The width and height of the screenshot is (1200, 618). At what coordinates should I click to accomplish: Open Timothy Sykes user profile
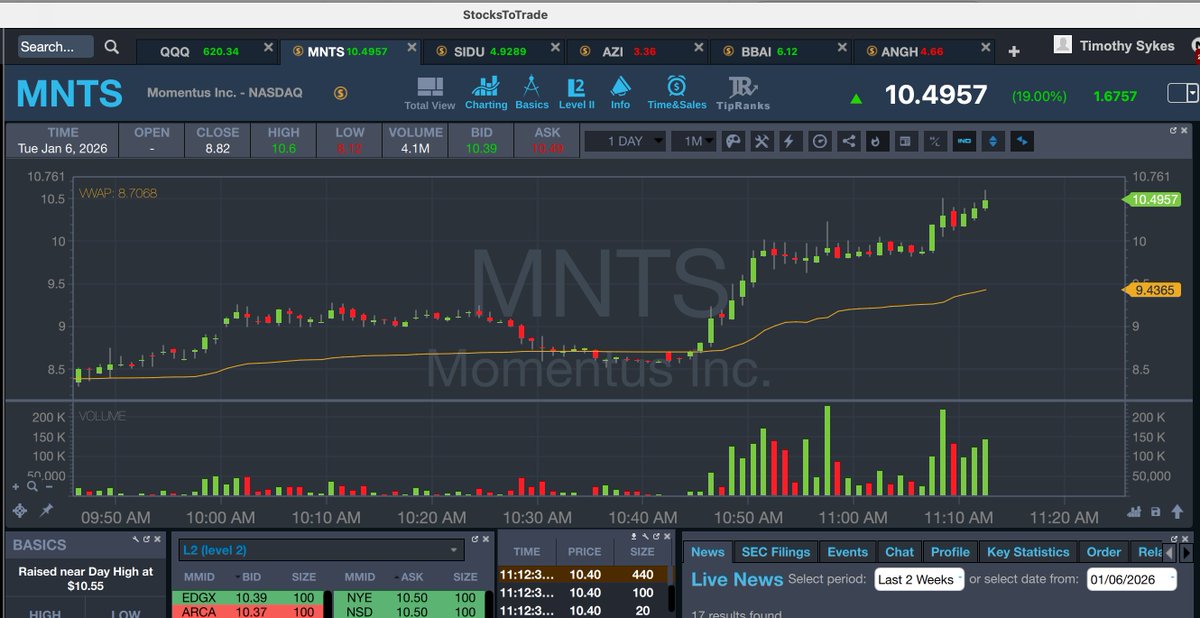click(x=1114, y=45)
